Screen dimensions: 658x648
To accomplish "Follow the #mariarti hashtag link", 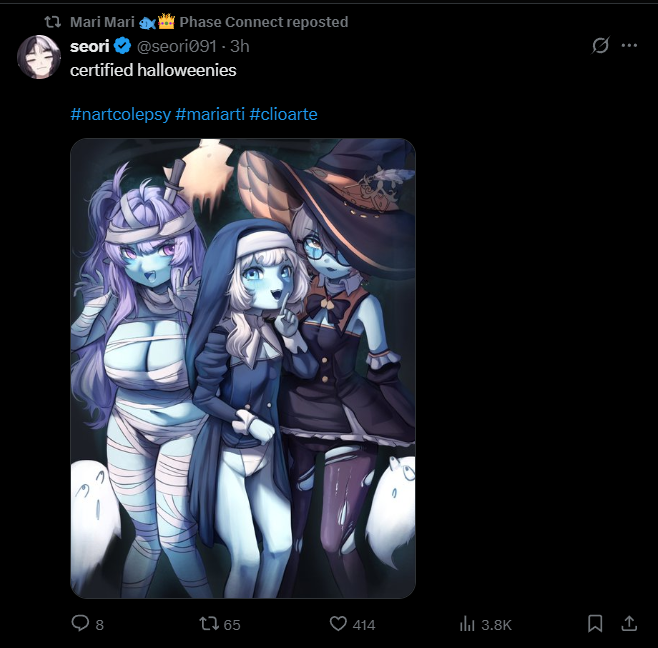I will pos(210,114).
